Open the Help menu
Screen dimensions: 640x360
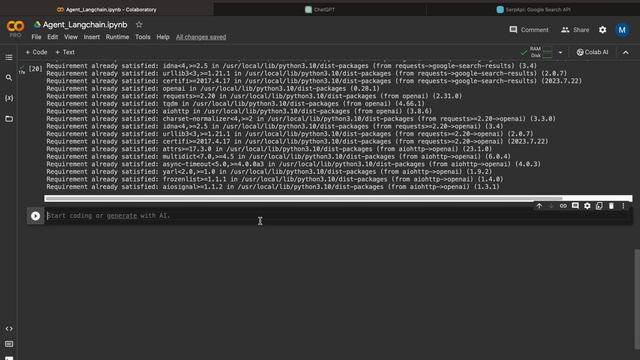(x=163, y=37)
